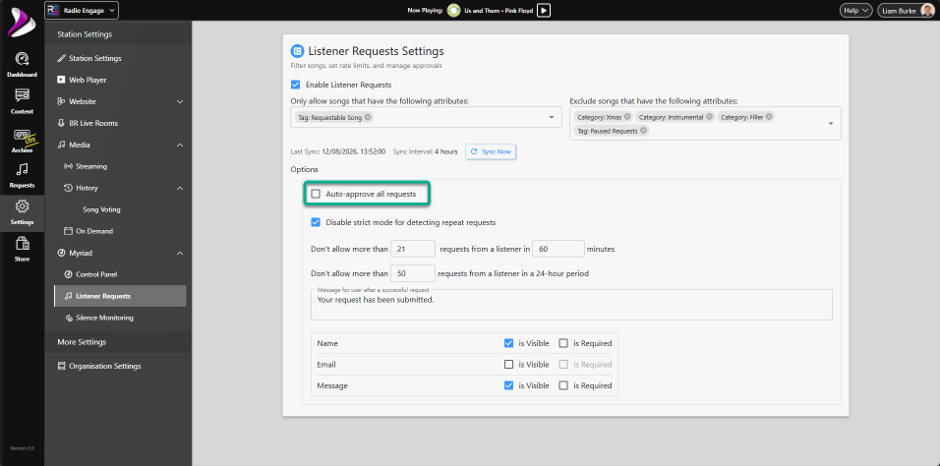Toggle Enable Listener Requests checkbox
The image size is (940, 466).
click(296, 85)
